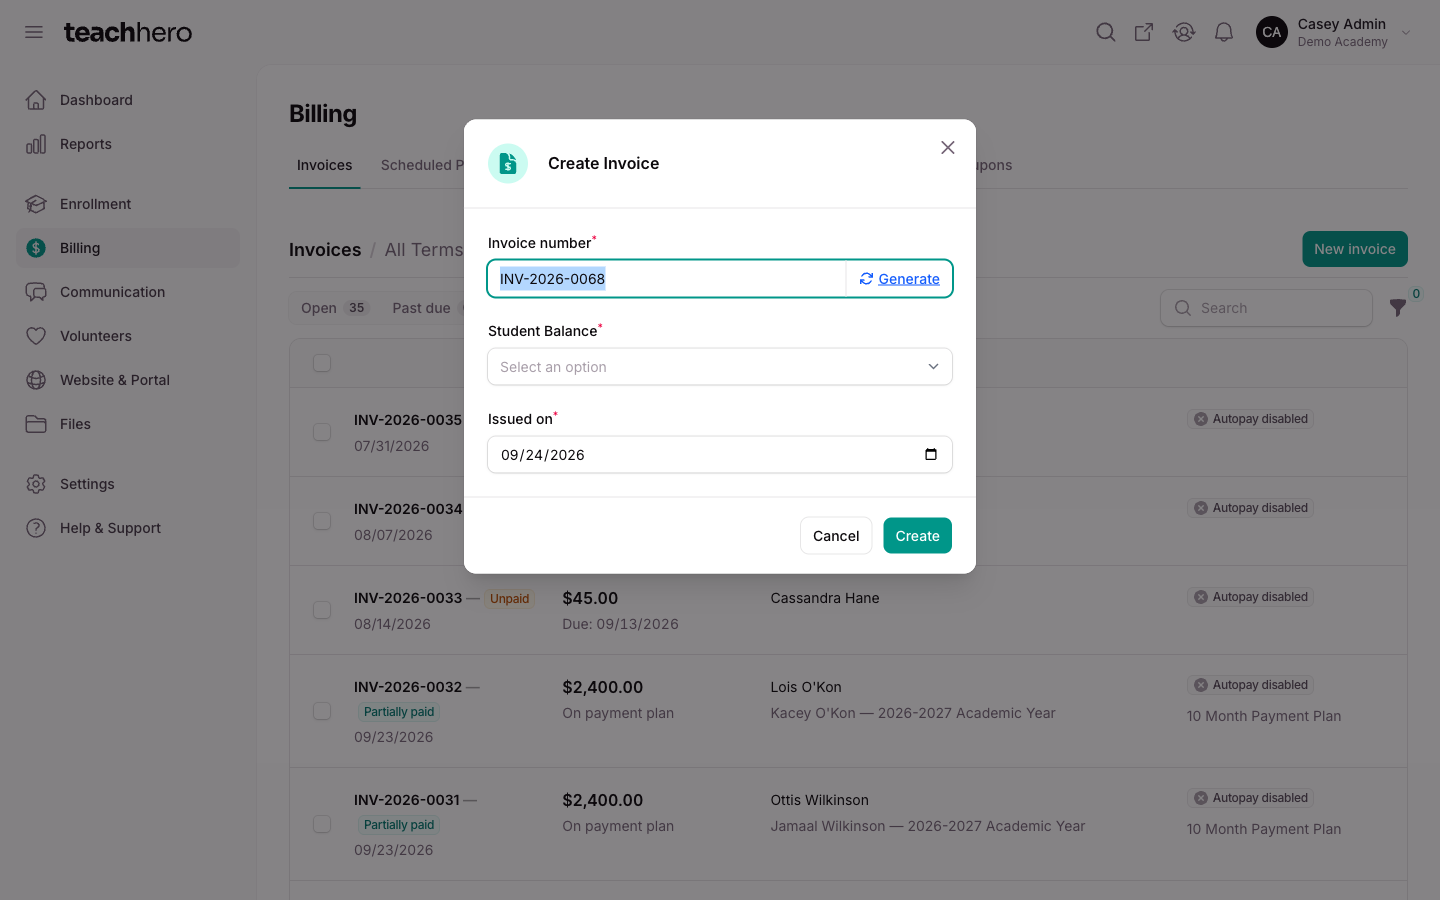
Task: Click the Files folder icon
Action: point(36,424)
